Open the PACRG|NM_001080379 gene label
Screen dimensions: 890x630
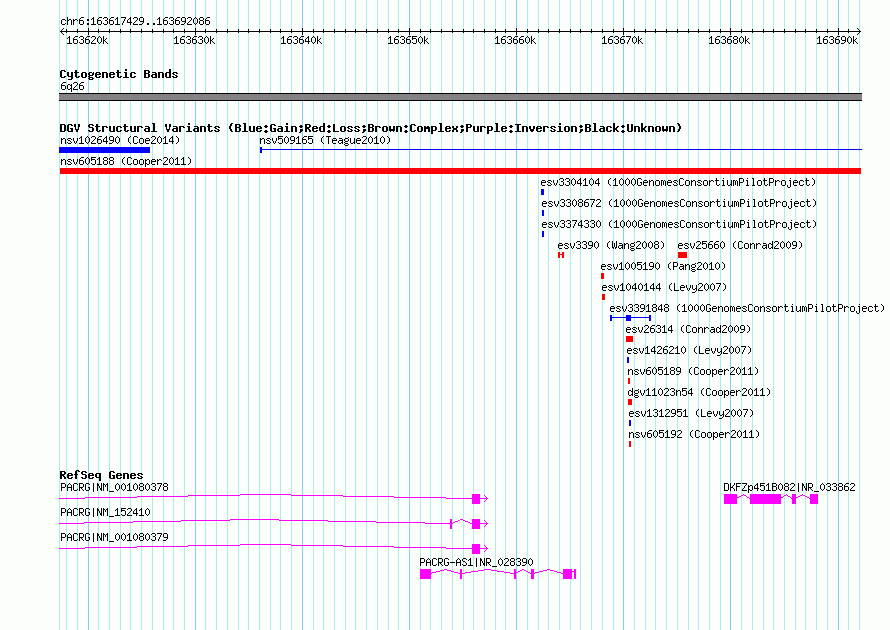click(x=114, y=537)
